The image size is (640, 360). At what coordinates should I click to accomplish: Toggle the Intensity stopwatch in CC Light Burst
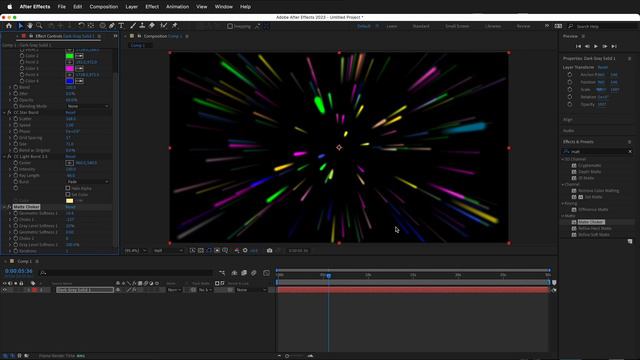tap(16, 169)
